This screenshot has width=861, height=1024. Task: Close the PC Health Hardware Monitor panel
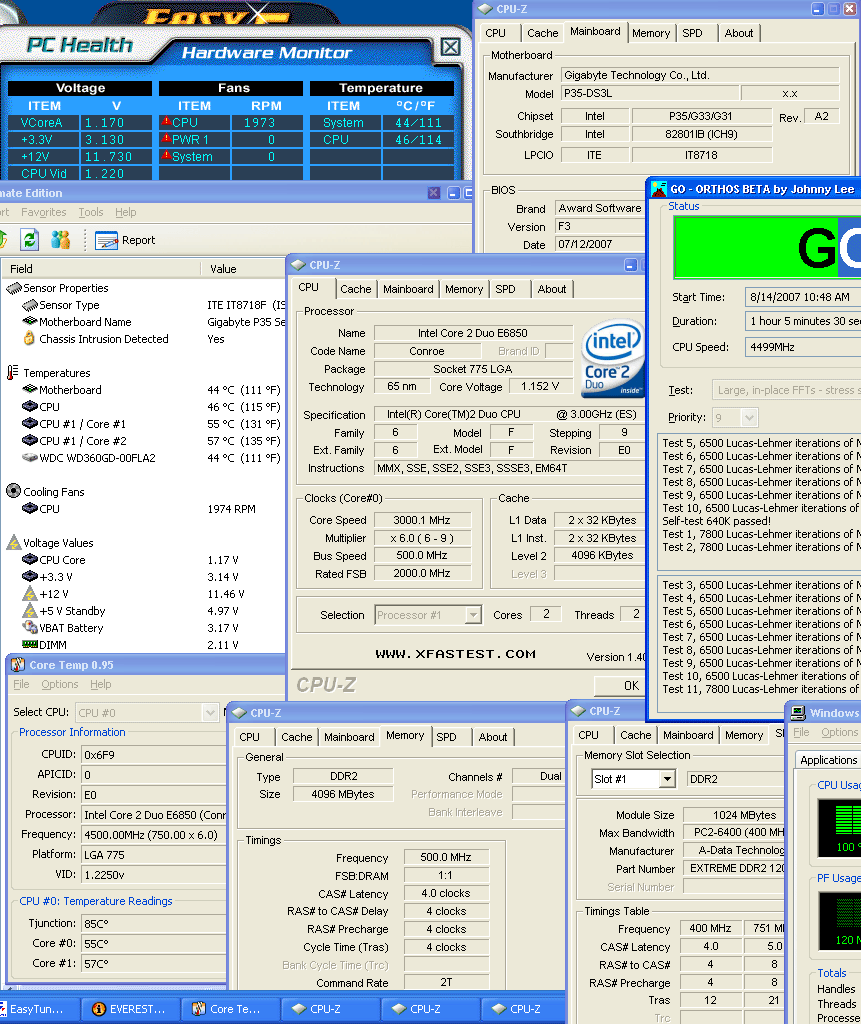pos(450,47)
